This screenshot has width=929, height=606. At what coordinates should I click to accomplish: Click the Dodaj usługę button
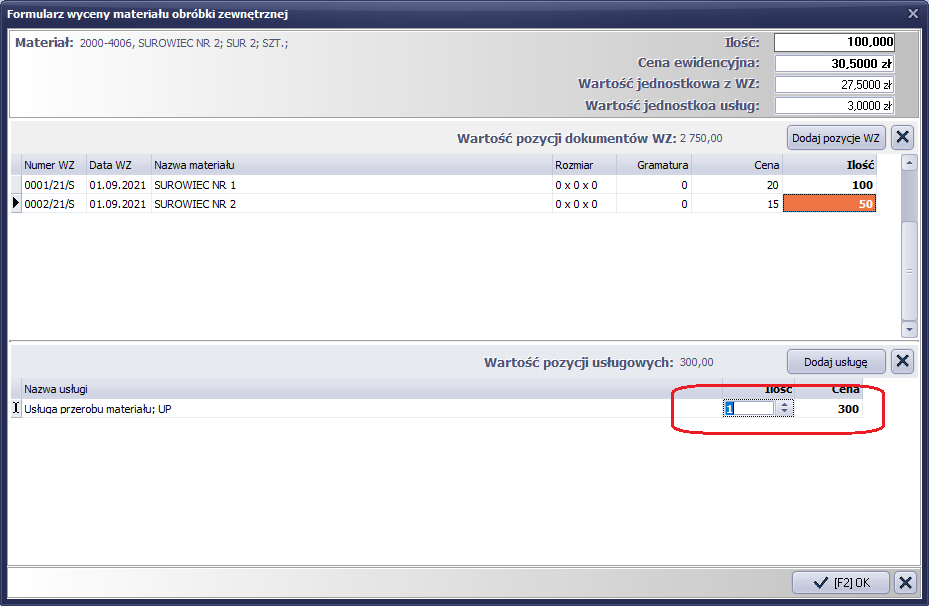pyautogui.click(x=836, y=361)
